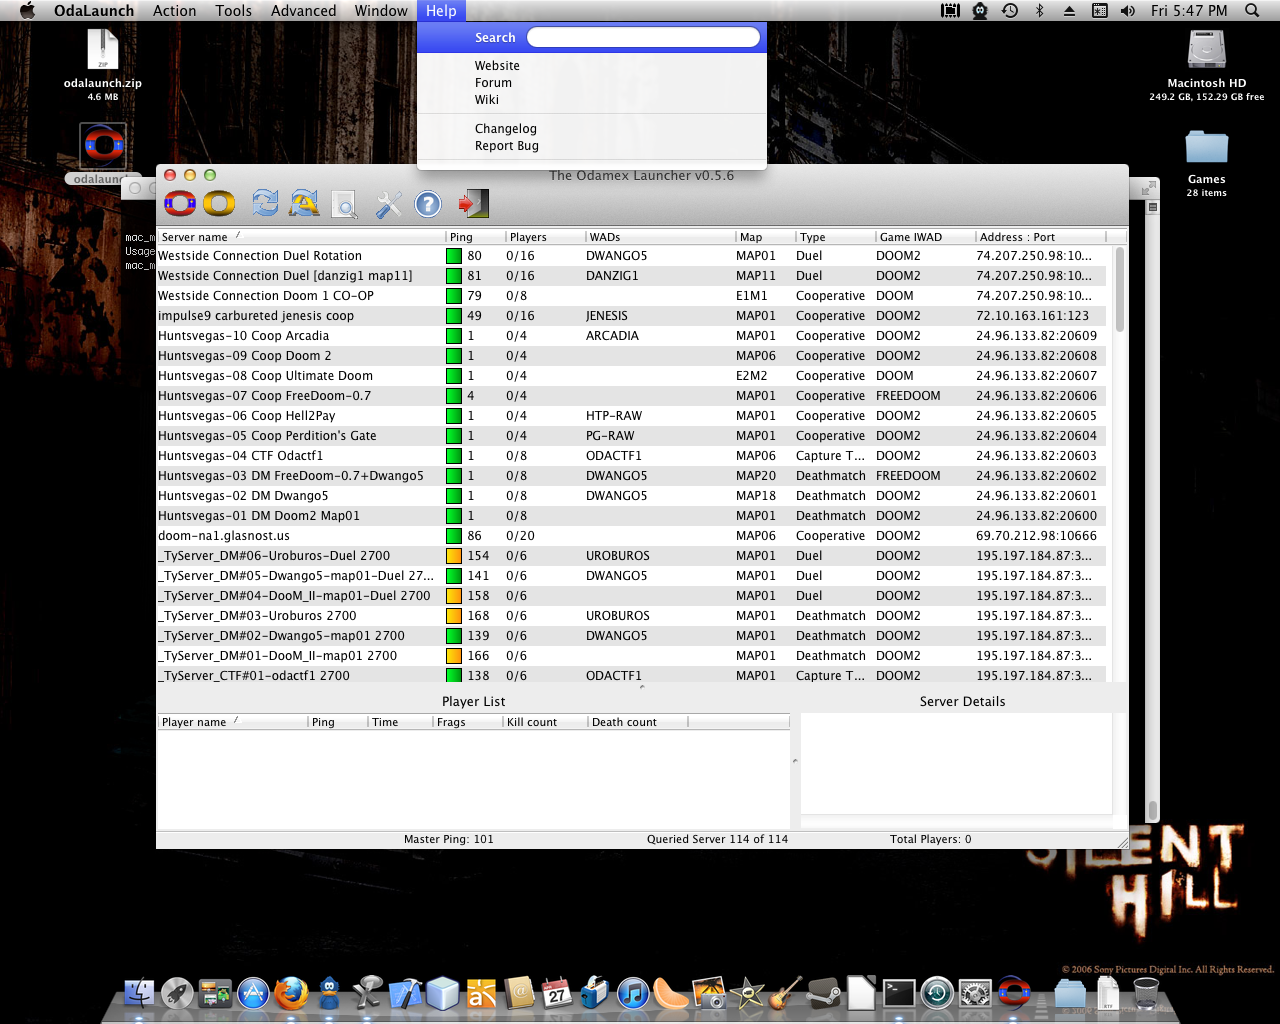Open the Advanced menu in menu bar

(303, 11)
